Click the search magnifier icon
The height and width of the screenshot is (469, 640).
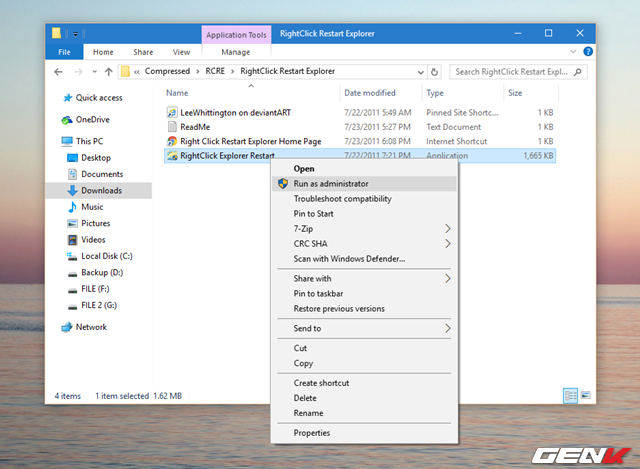point(578,72)
